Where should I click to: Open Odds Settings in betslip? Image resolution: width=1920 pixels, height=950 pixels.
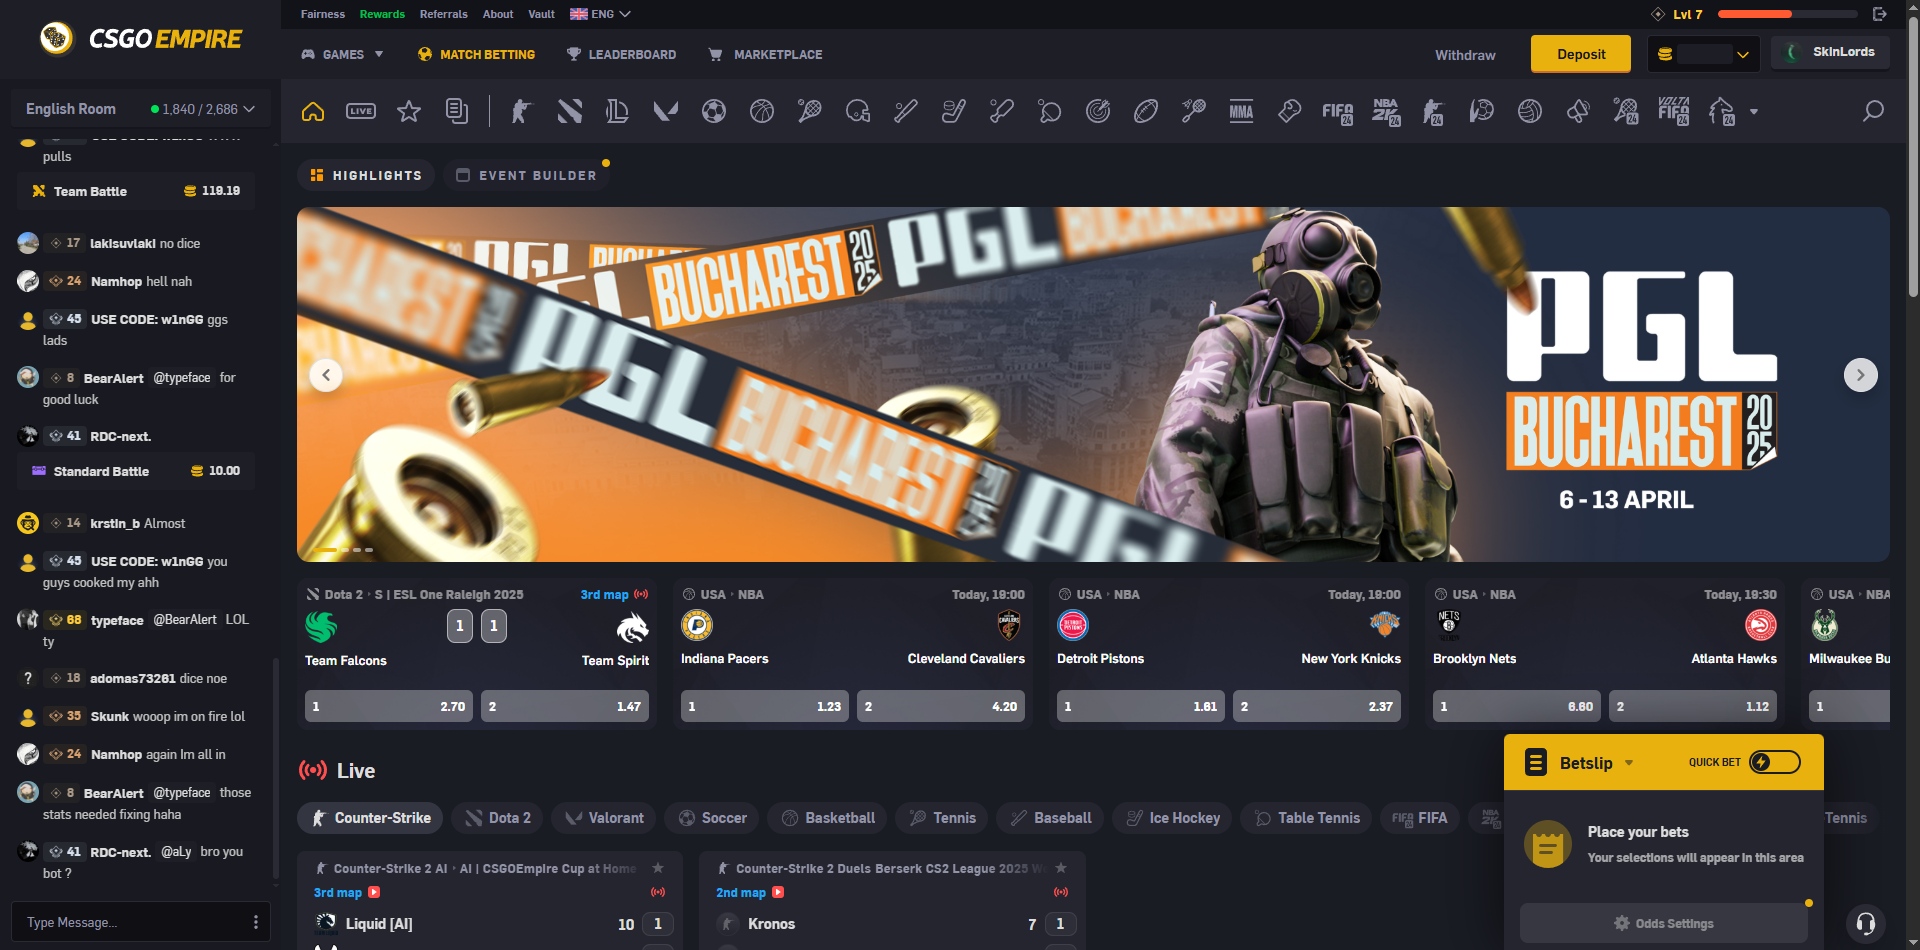point(1664,923)
